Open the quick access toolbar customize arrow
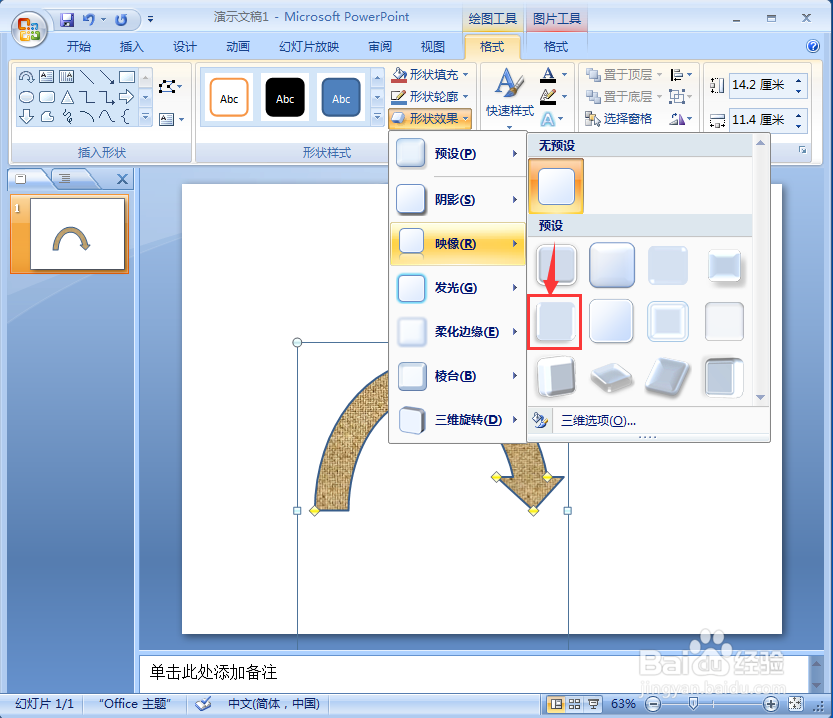 click(x=151, y=20)
